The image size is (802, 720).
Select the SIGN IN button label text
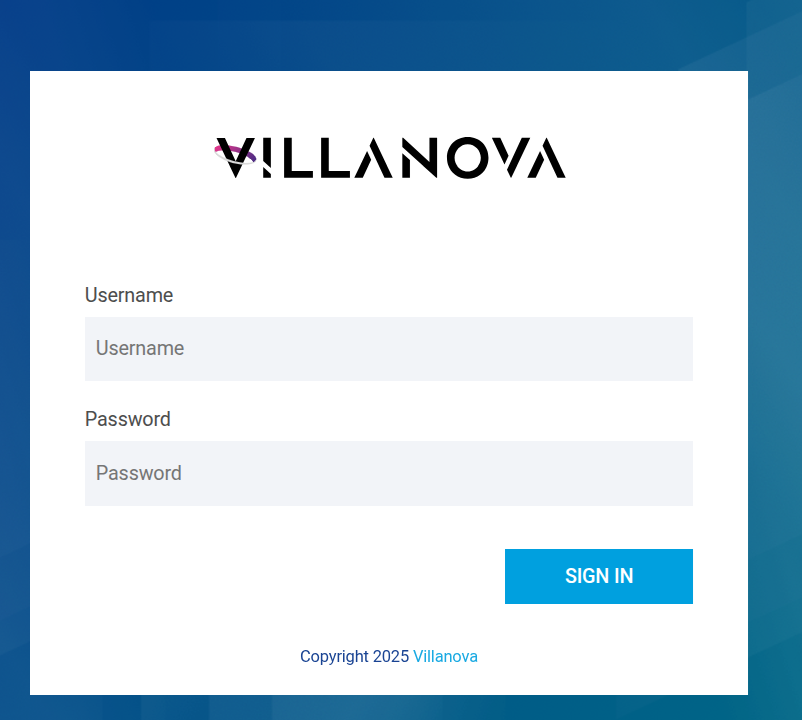[x=598, y=576]
